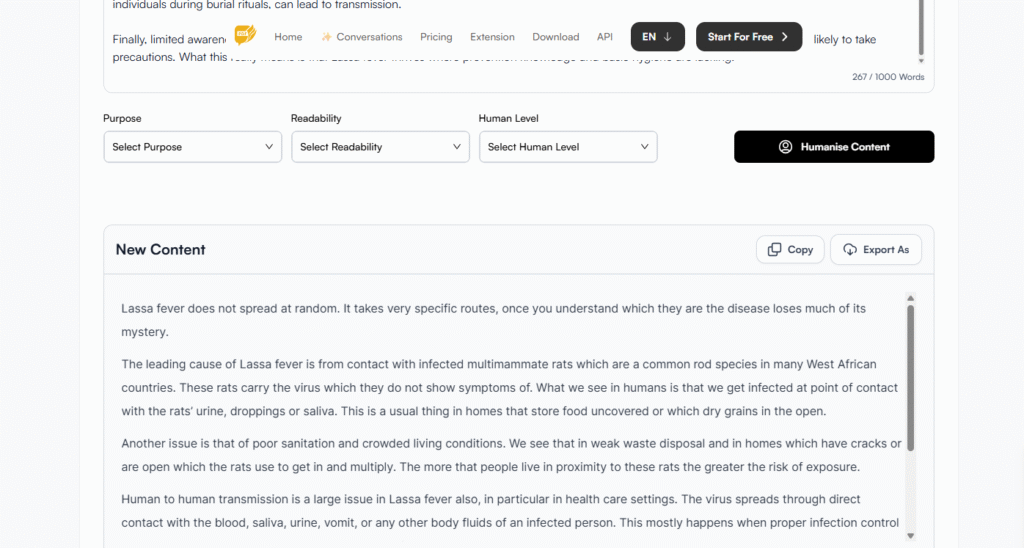This screenshot has height=548, width=1024.
Task: Click the yellow site logo icon
Action: [245, 36]
